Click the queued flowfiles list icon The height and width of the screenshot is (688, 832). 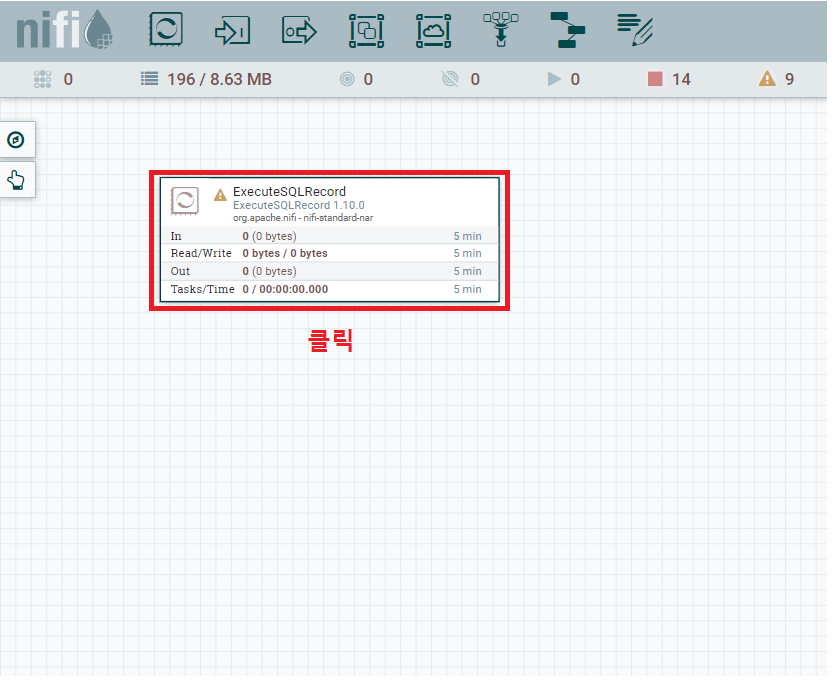150,79
